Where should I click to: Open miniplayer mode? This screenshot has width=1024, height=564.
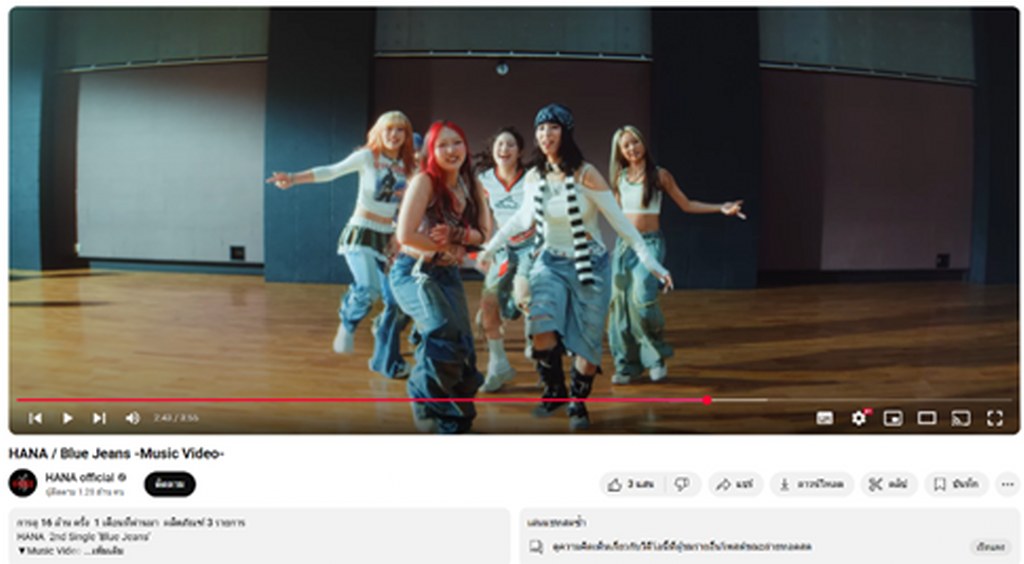(x=893, y=418)
